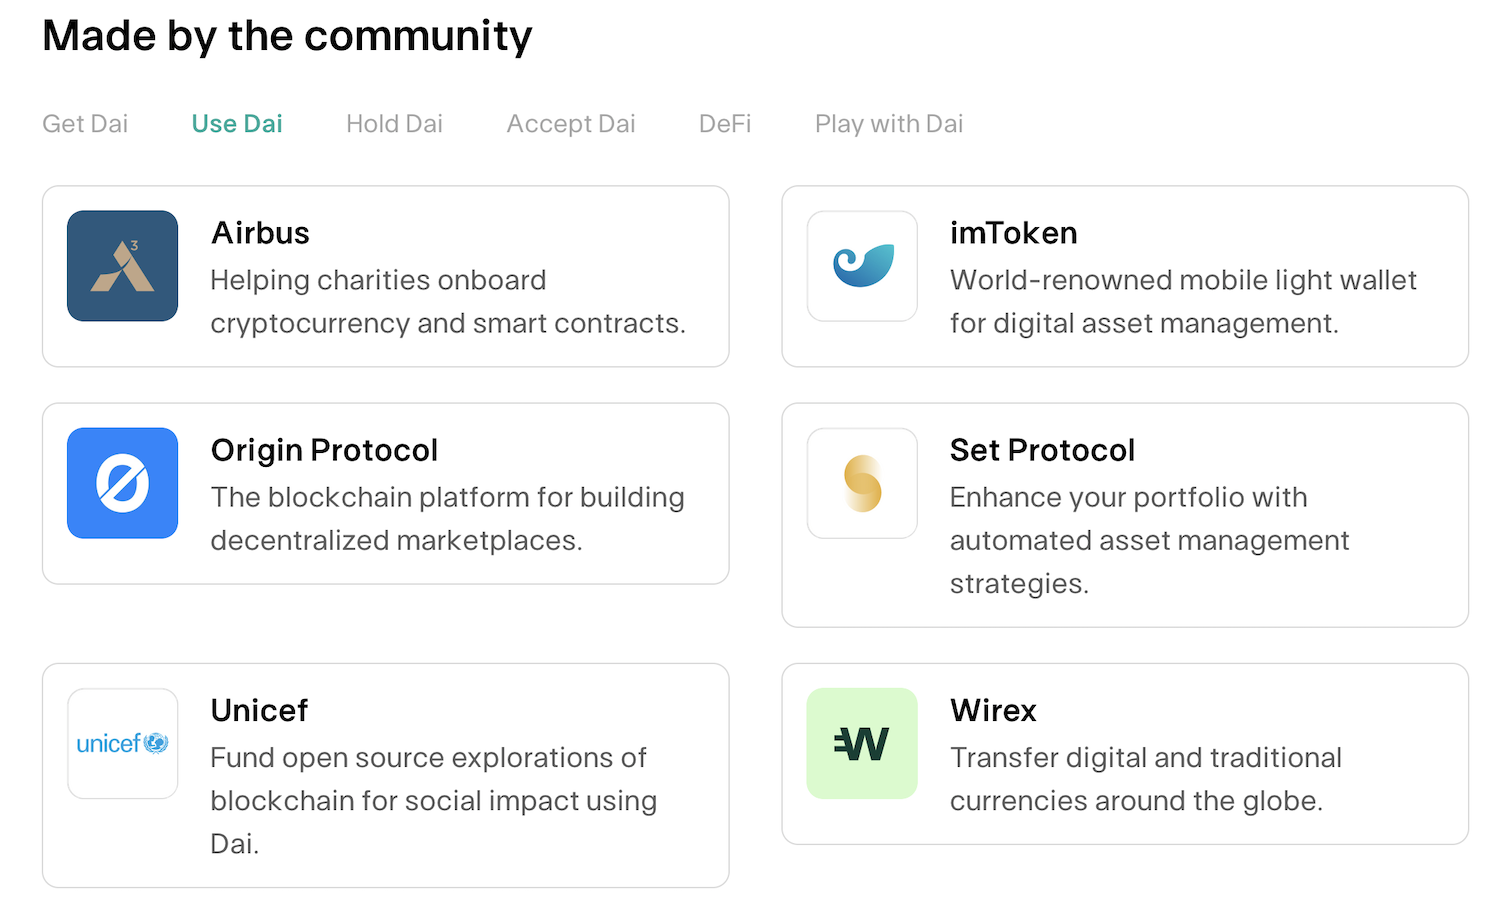This screenshot has width=1500, height=898.
Task: Click the Wirex green W icon
Action: (x=862, y=743)
